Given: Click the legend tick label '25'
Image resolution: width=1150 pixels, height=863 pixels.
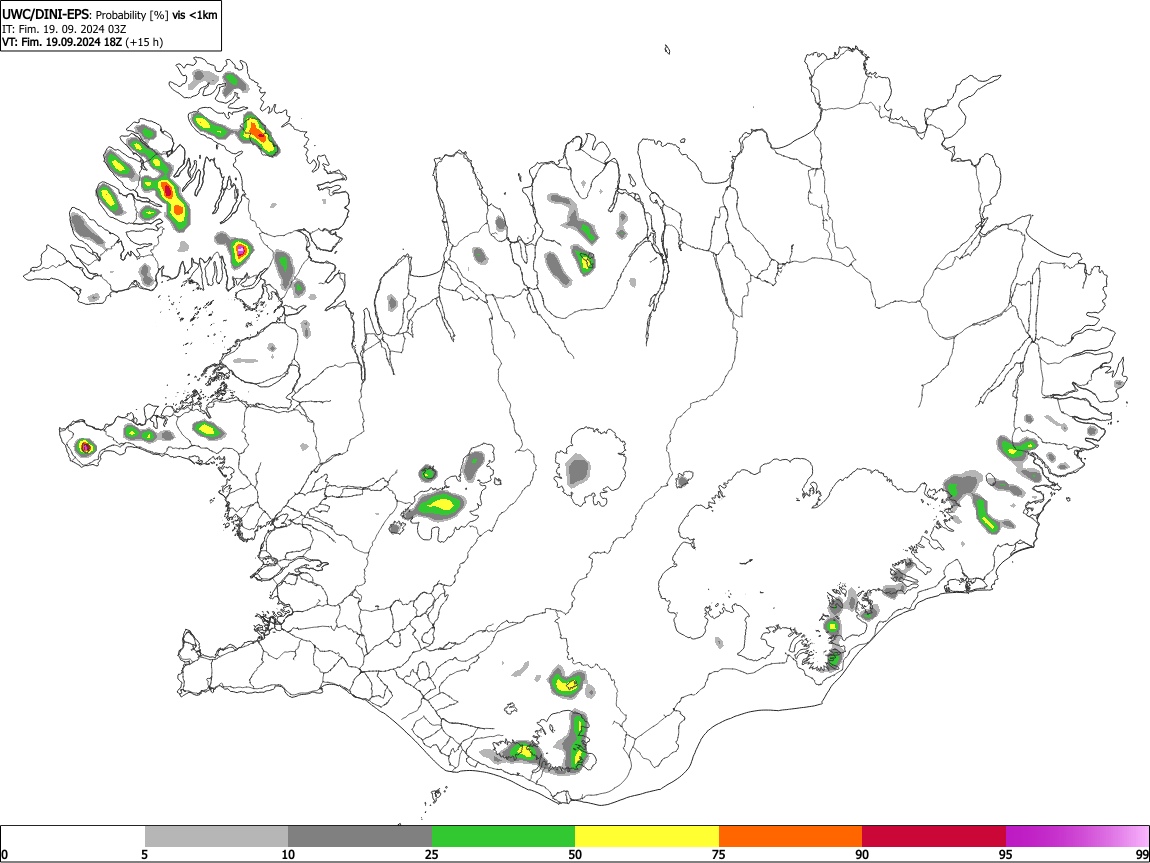Looking at the screenshot, I should point(432,854).
